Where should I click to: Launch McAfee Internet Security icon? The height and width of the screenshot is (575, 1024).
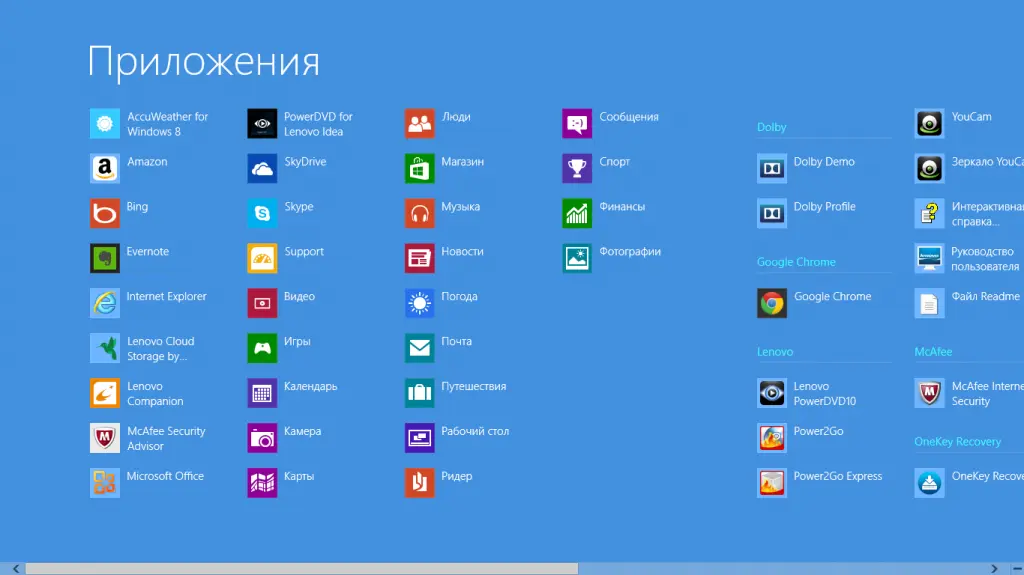click(x=929, y=393)
